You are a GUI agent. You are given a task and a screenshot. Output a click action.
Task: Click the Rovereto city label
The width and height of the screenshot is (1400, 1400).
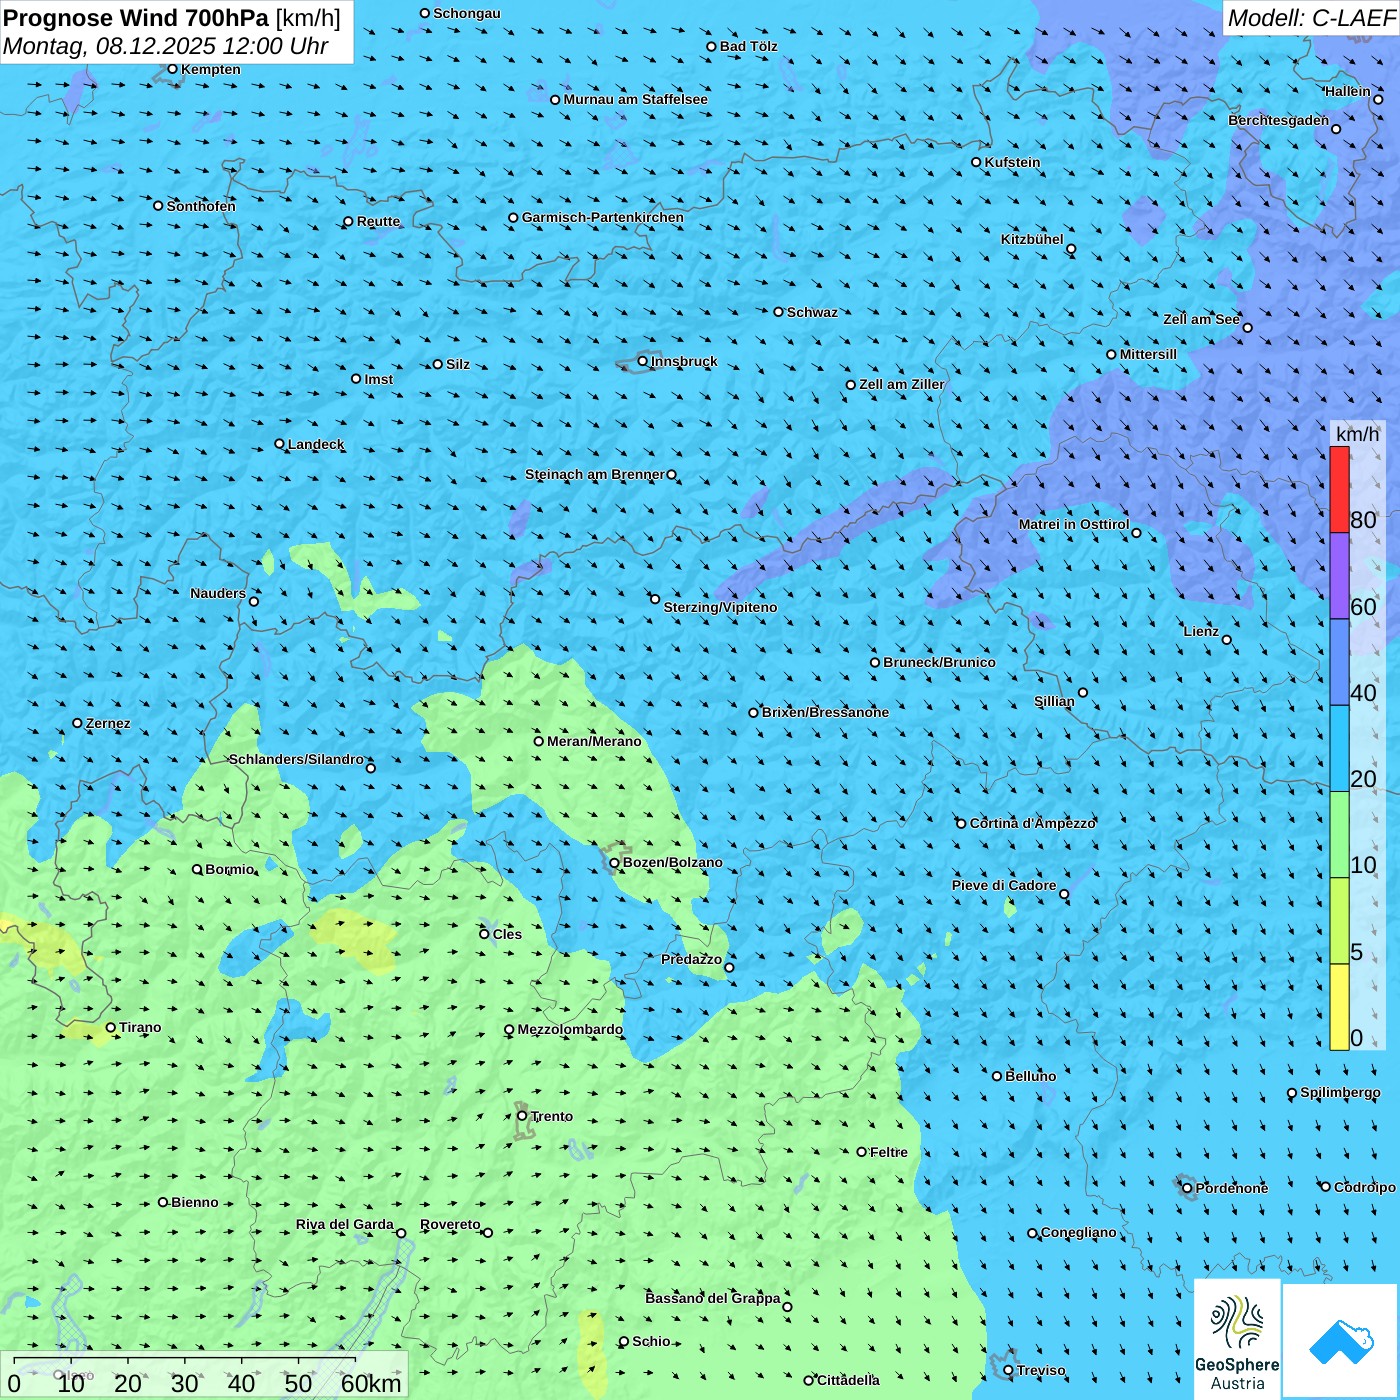pyautogui.click(x=450, y=1224)
